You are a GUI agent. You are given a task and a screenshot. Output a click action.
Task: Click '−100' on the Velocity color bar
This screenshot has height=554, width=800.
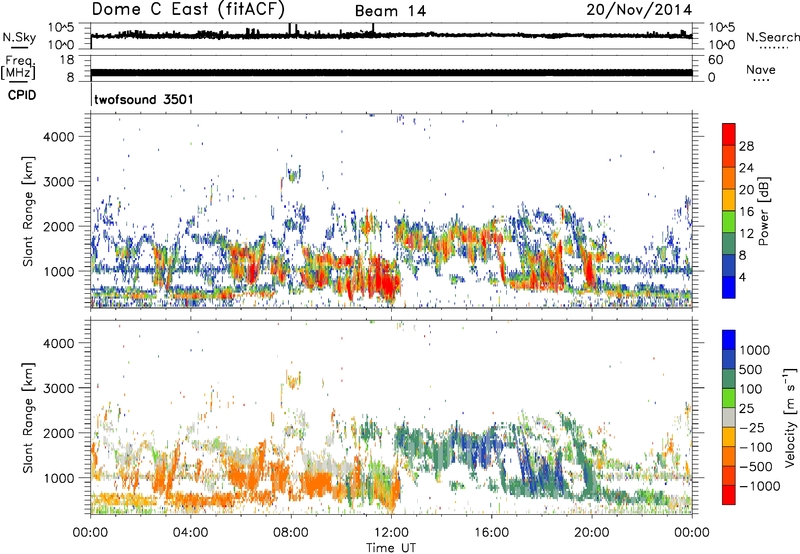pos(756,447)
